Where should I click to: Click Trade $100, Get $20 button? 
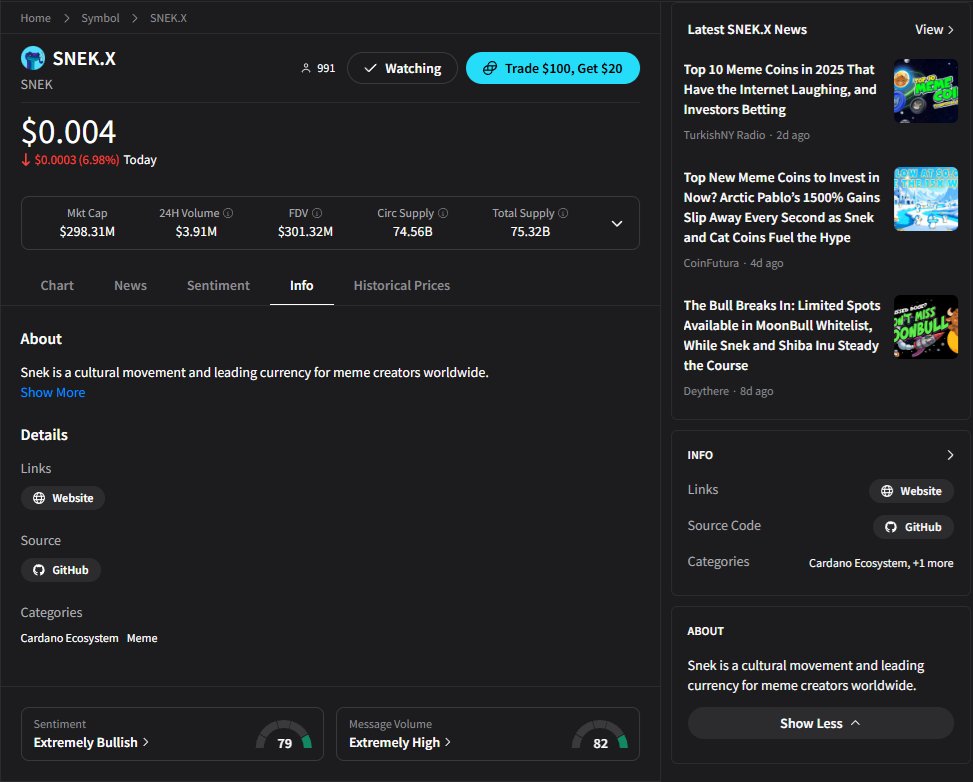tap(553, 68)
